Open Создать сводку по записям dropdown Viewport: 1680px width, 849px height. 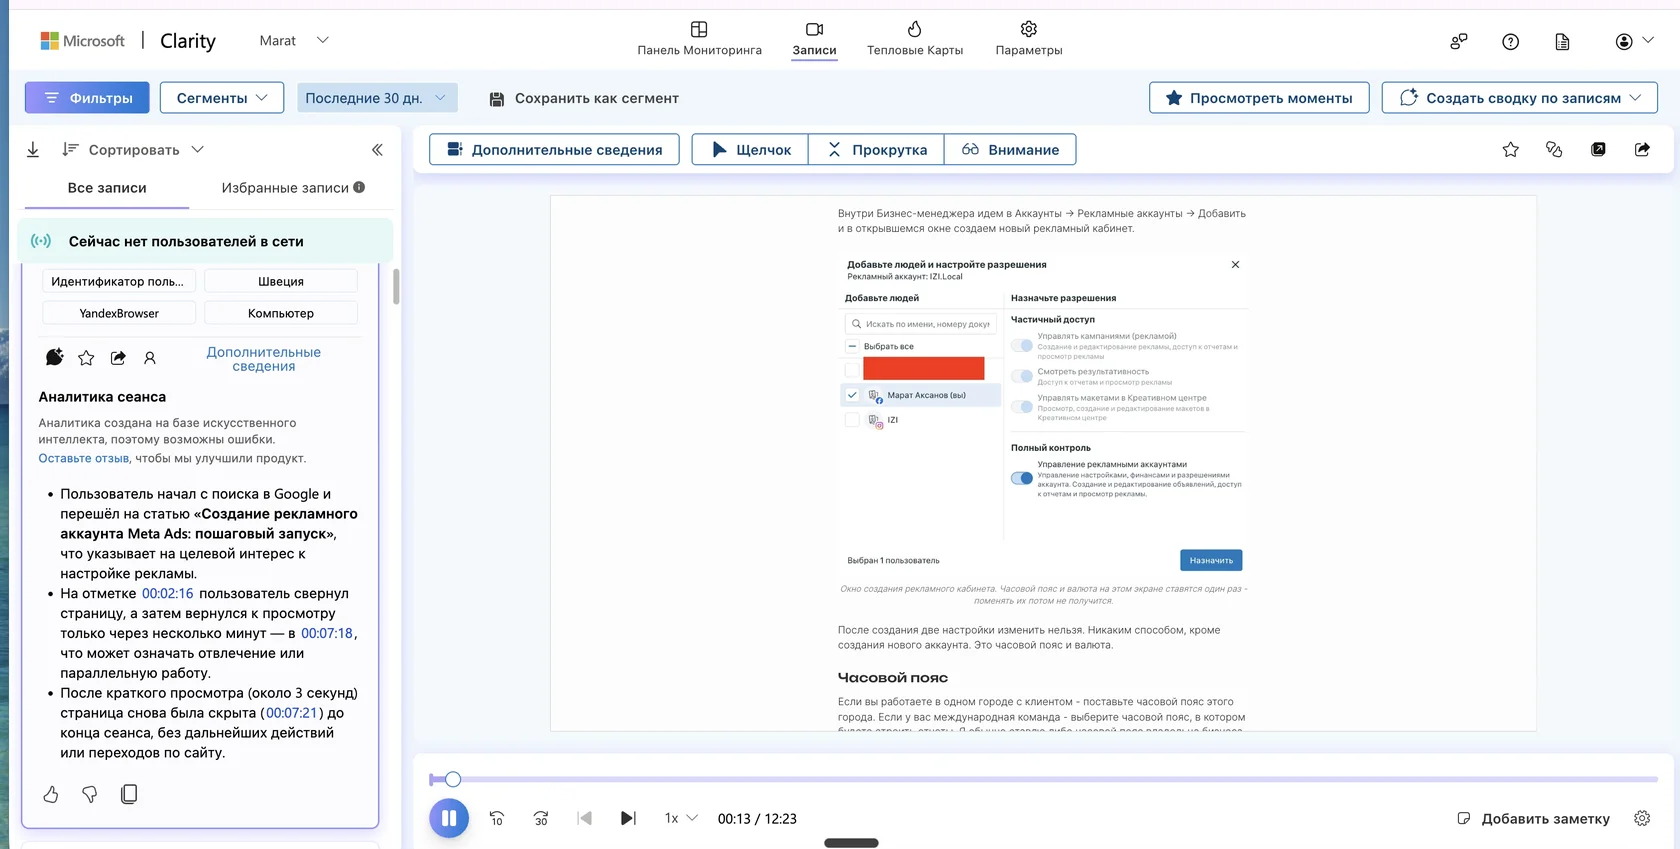(1520, 98)
